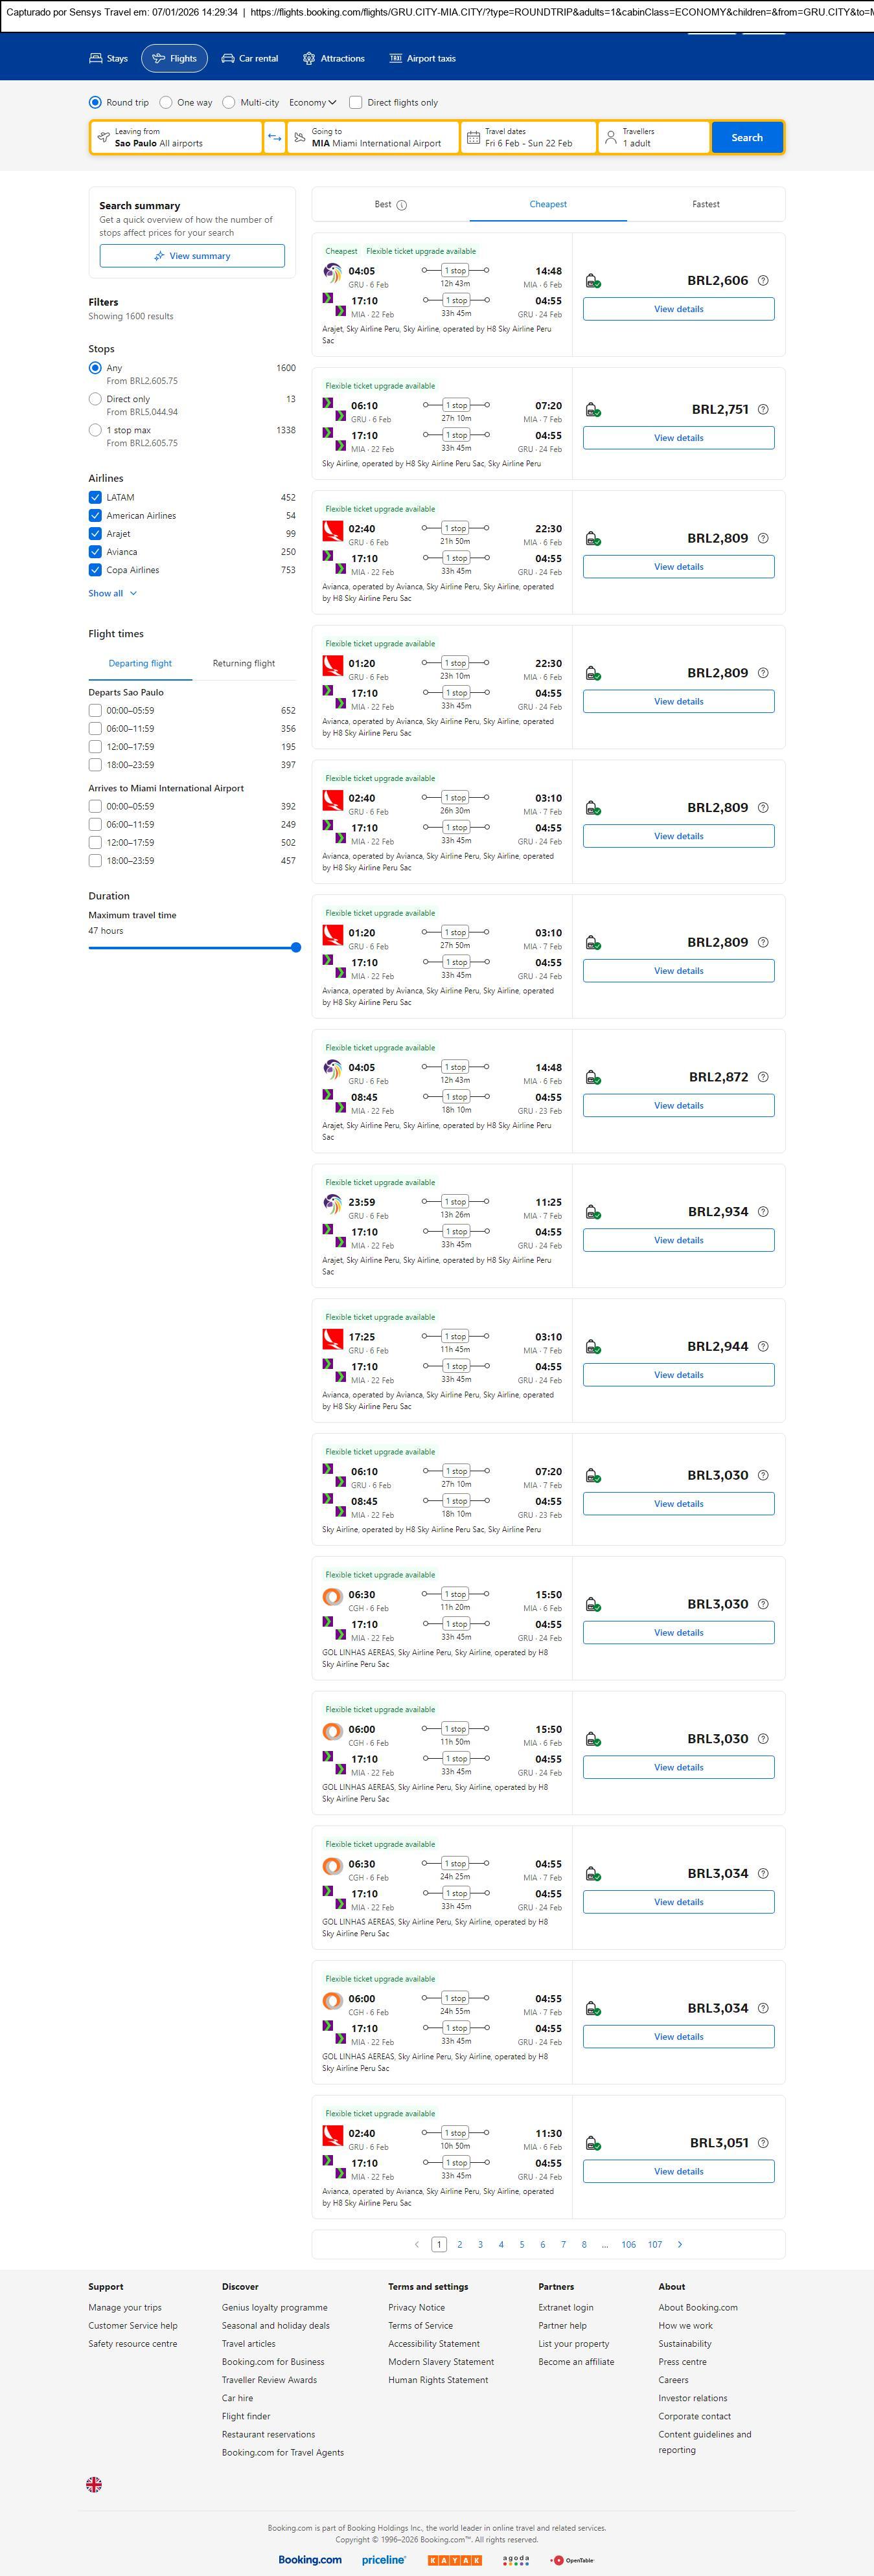874x2576 pixels.
Task: Go to the next results page arrow
Action: (680, 2243)
